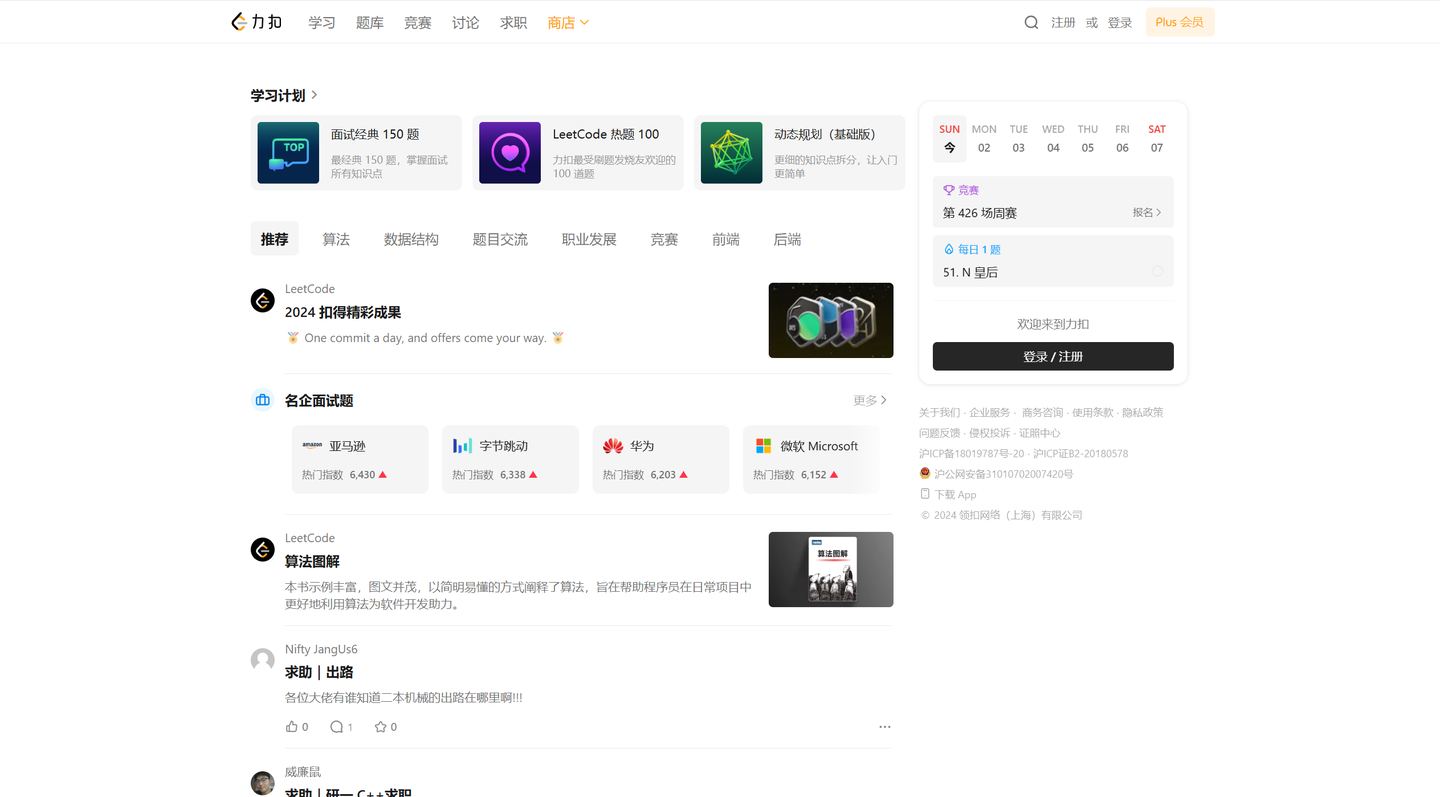
Task: Open the 竞赛 item in top navigation
Action: point(418,22)
